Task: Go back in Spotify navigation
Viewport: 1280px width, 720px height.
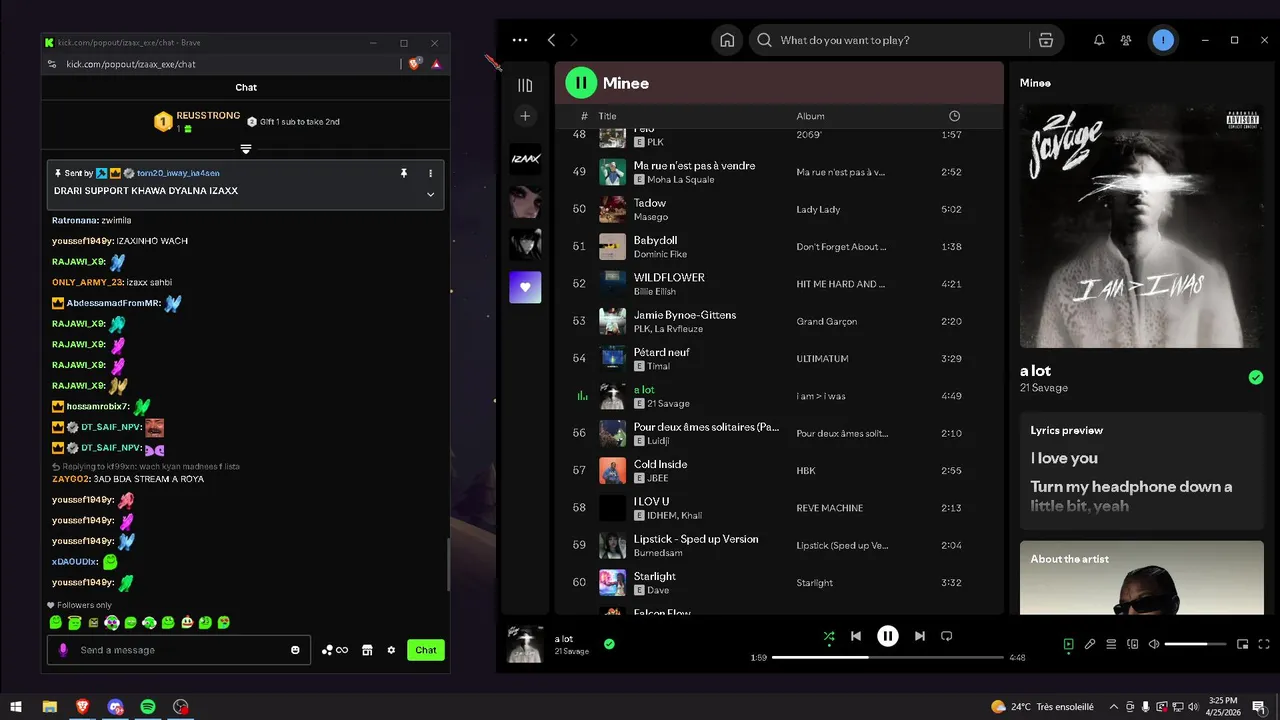Action: pyautogui.click(x=551, y=40)
